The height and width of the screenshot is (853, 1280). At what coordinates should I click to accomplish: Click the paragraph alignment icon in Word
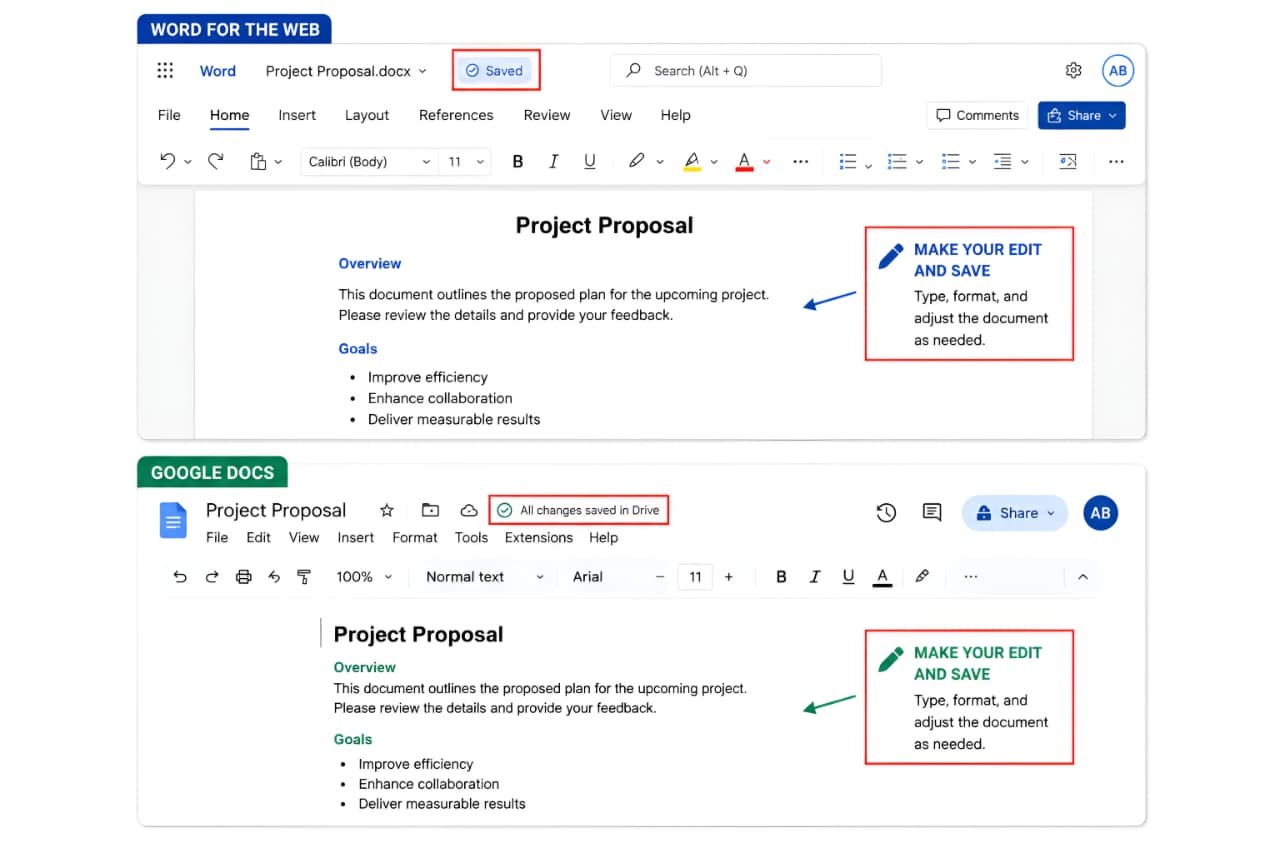coord(1002,161)
